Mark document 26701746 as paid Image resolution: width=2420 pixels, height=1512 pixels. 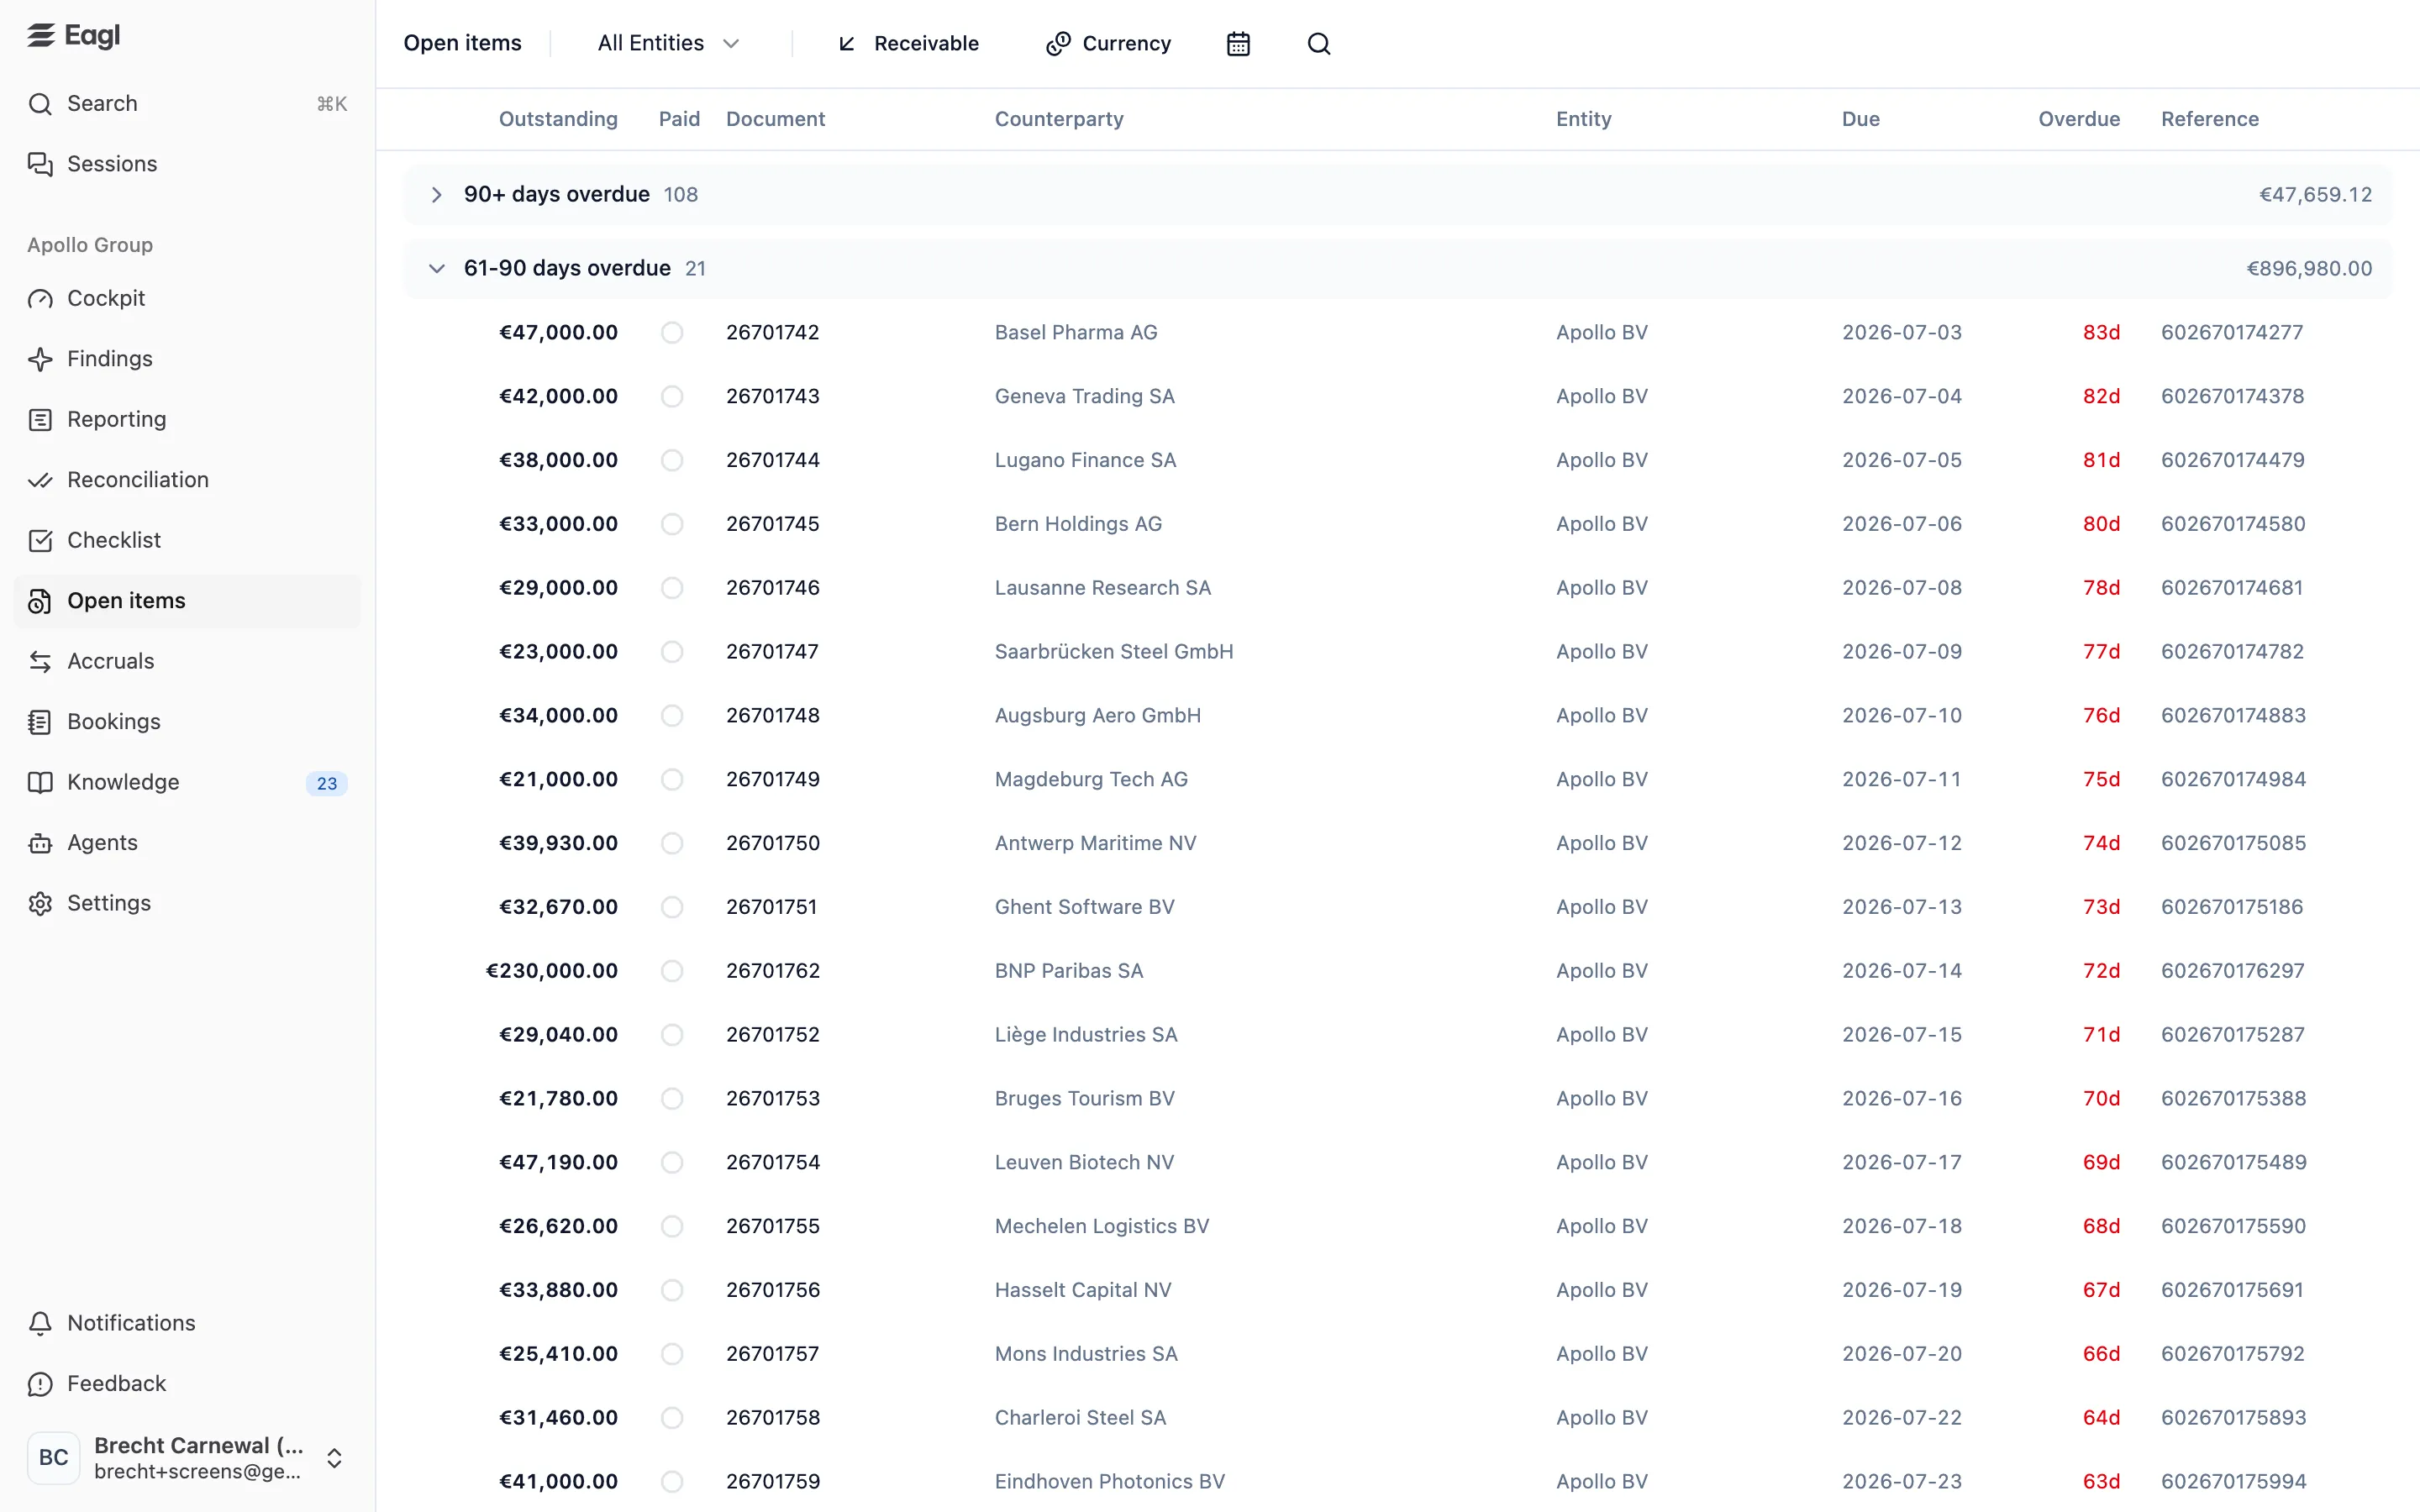click(x=672, y=588)
